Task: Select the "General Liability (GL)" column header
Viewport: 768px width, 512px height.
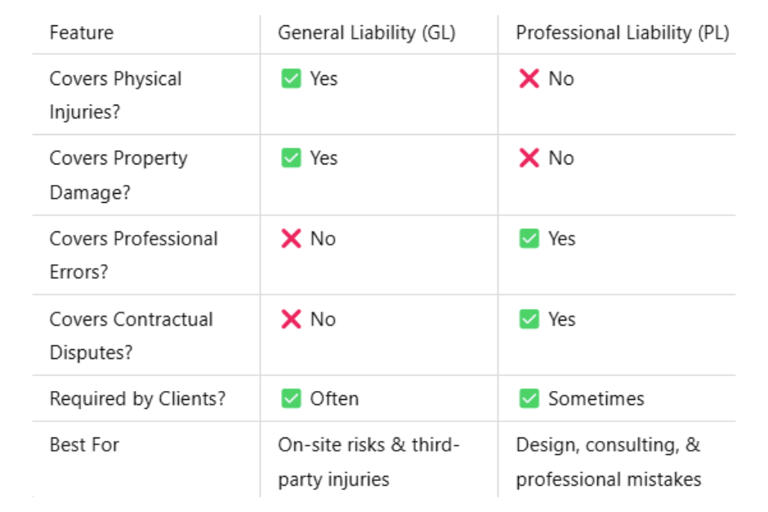Action: coord(366,33)
